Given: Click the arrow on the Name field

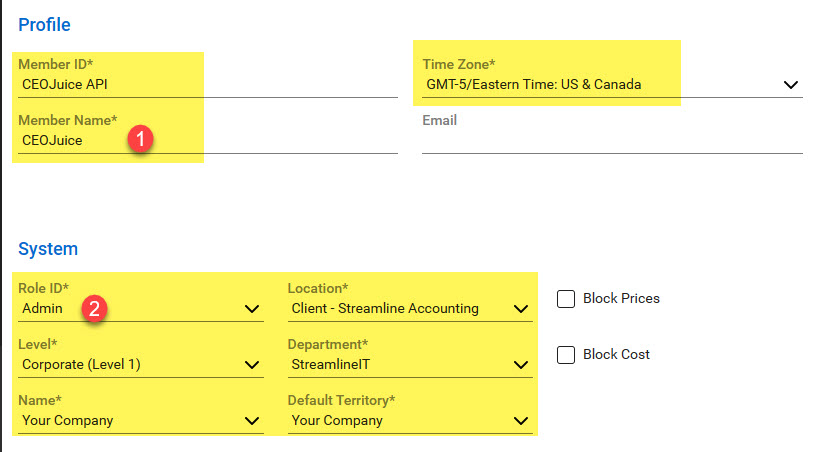Looking at the screenshot, I should pyautogui.click(x=252, y=421).
